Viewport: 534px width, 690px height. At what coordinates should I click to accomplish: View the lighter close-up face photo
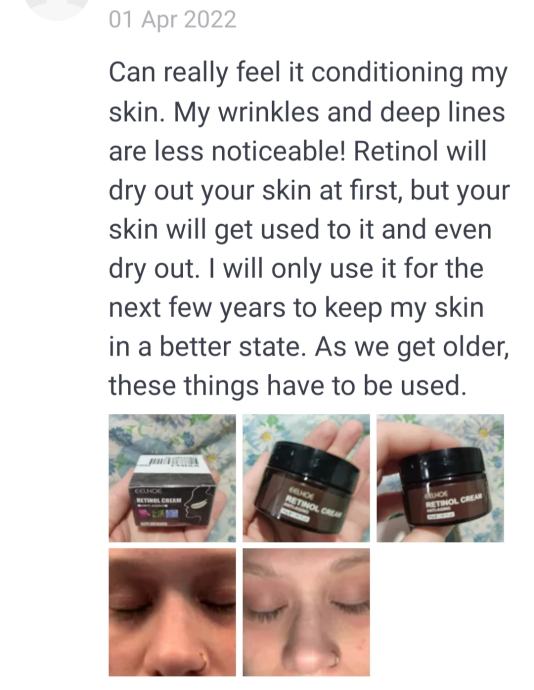pyautogui.click(x=306, y=612)
